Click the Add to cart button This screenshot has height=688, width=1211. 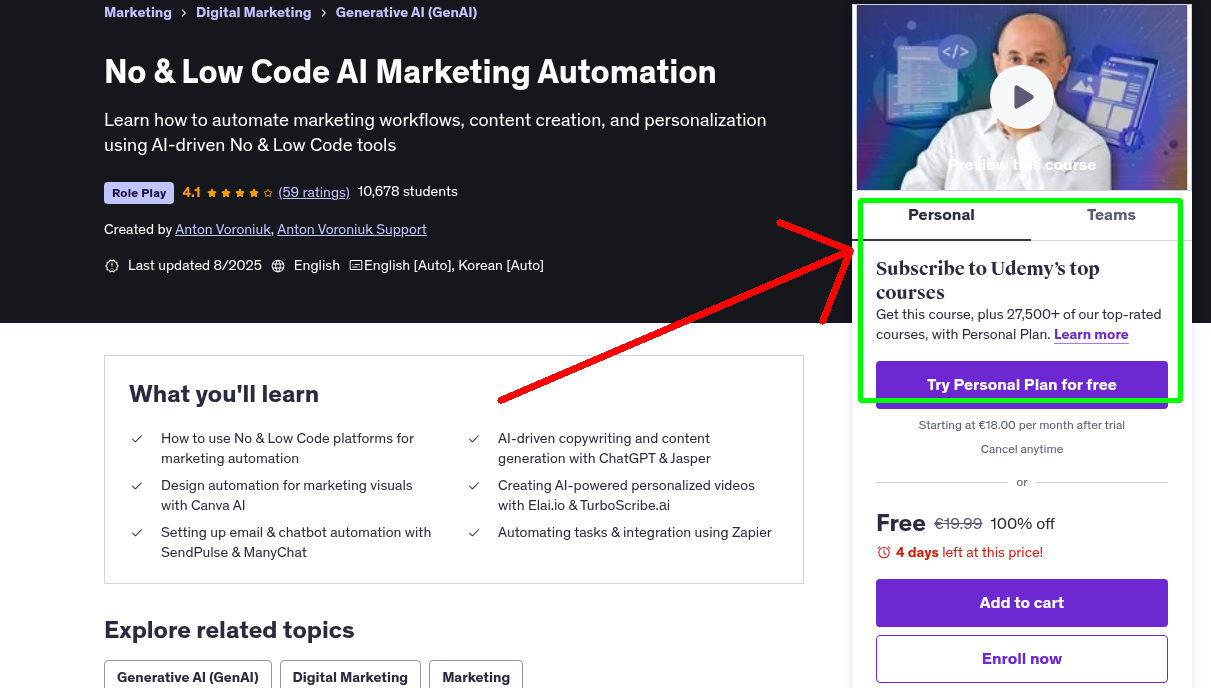[1022, 603]
